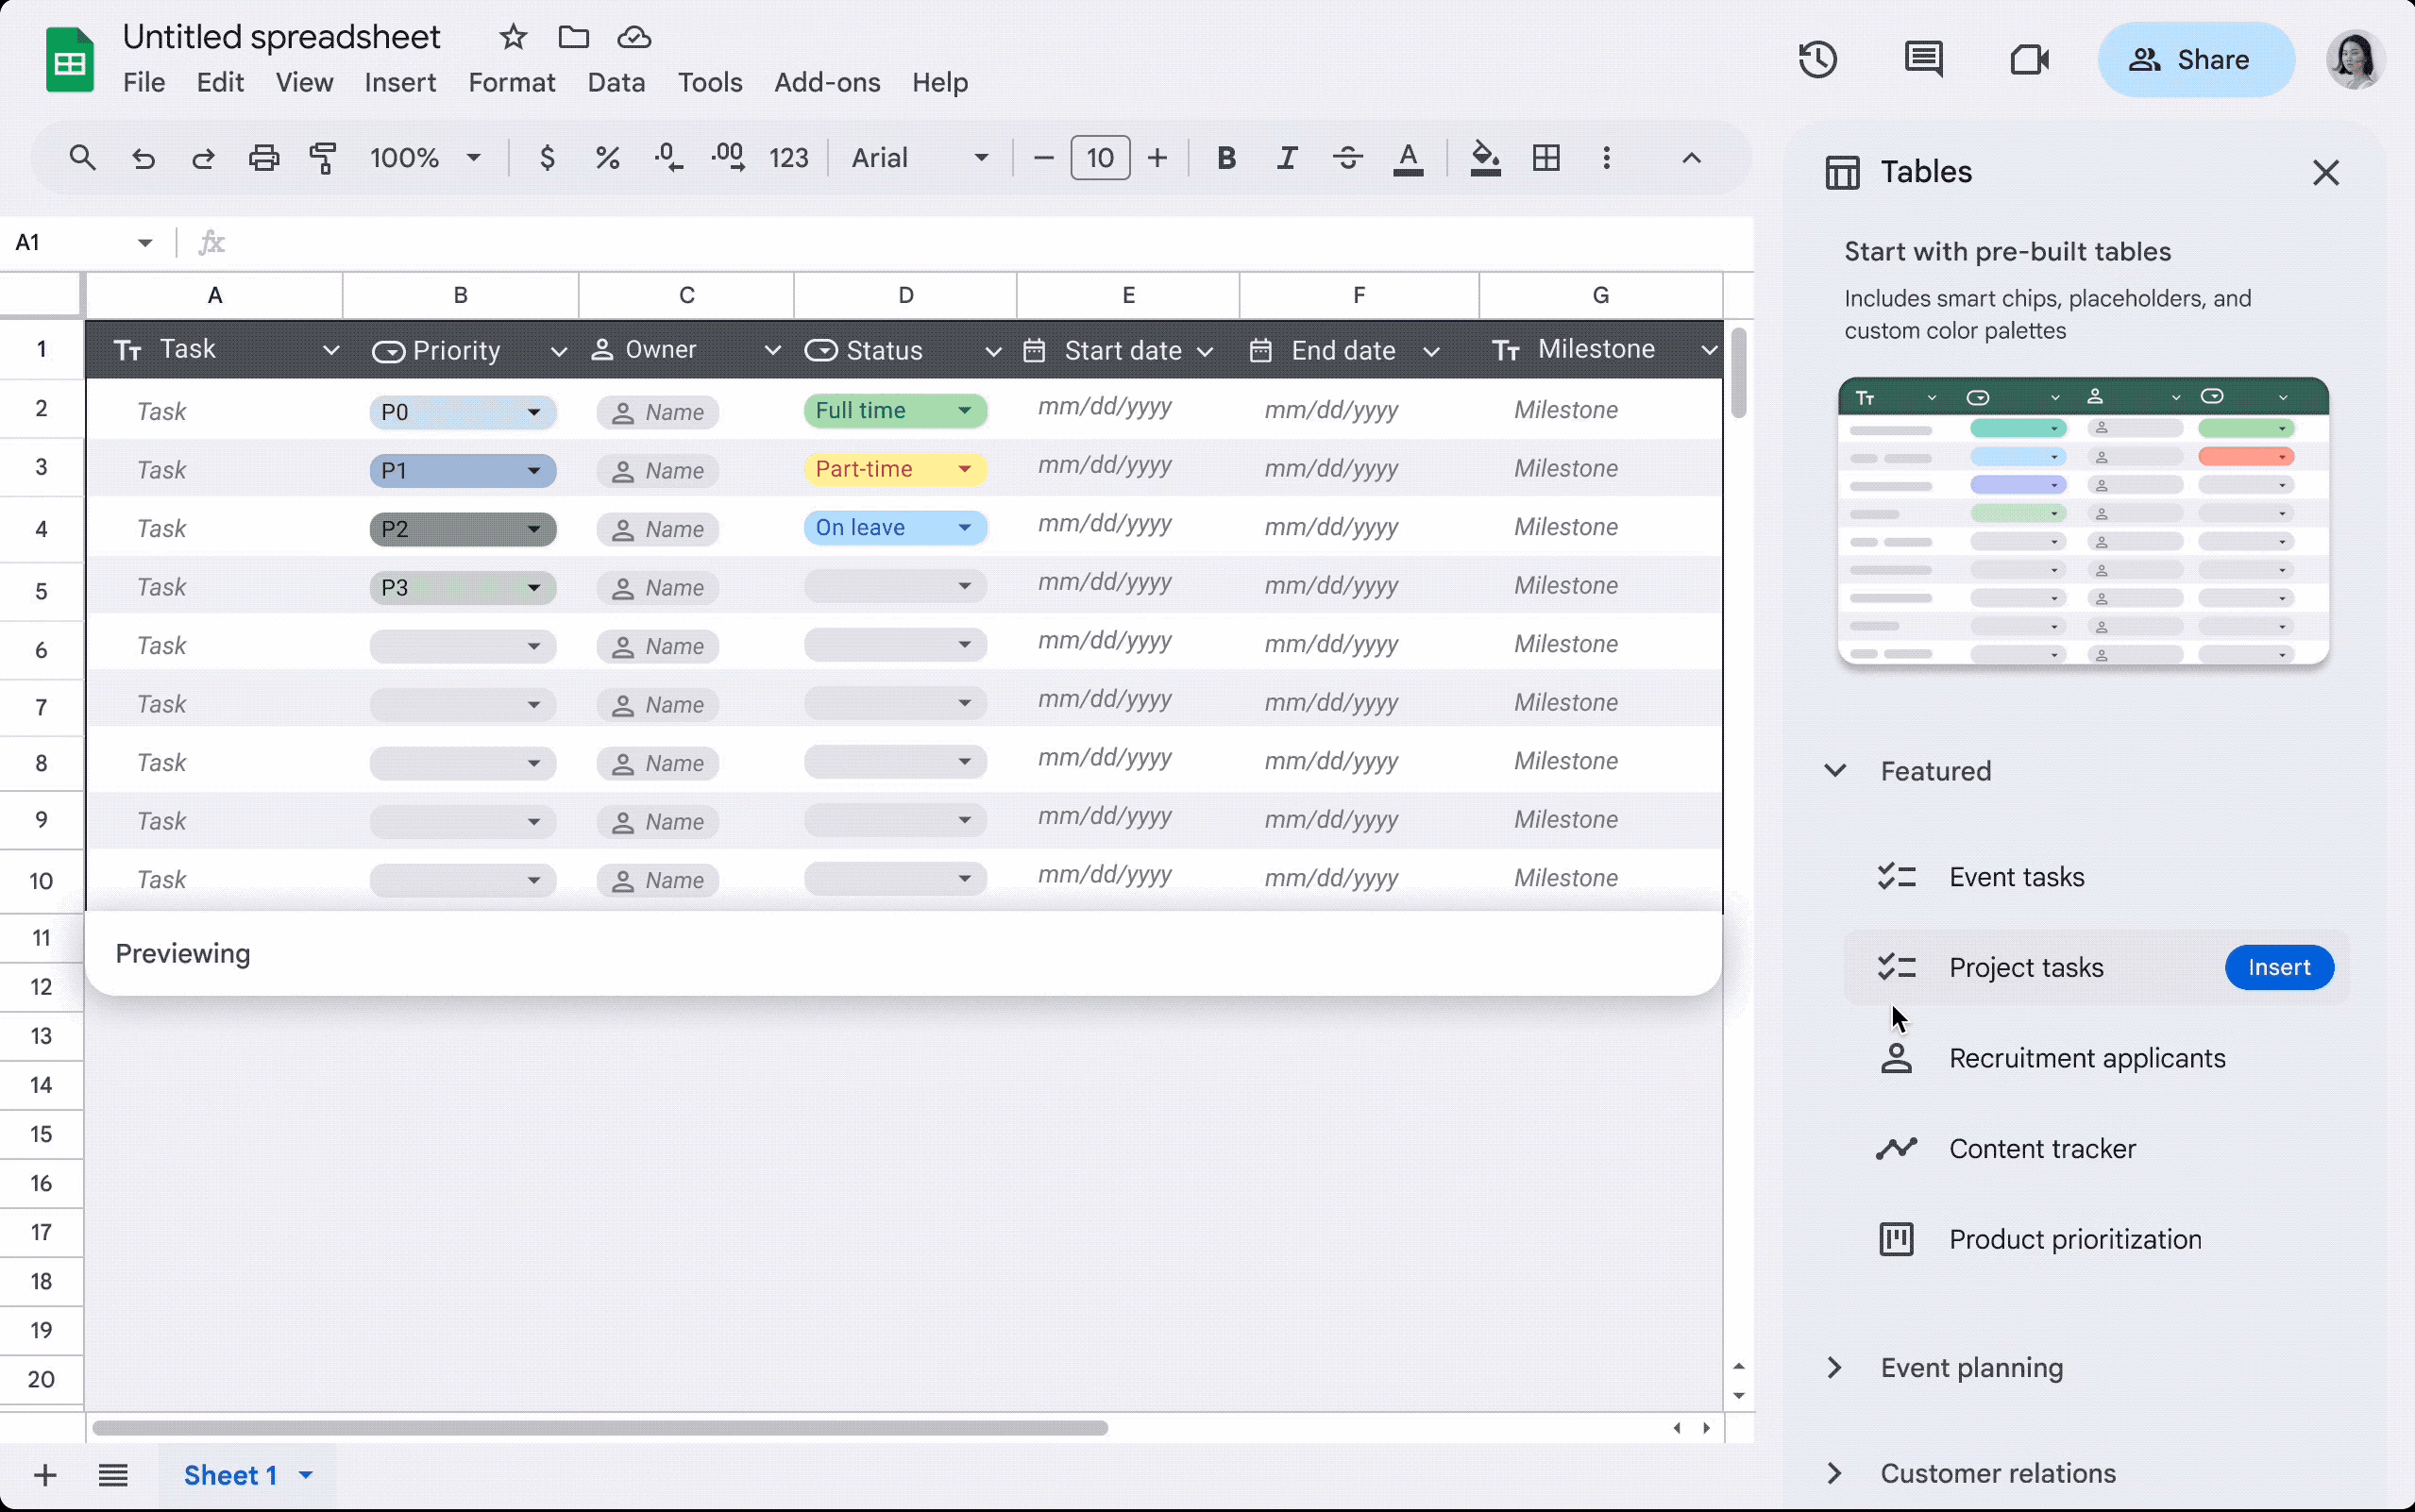Open the fill color picker
Viewport: 2415px width, 1512px height.
click(1485, 159)
